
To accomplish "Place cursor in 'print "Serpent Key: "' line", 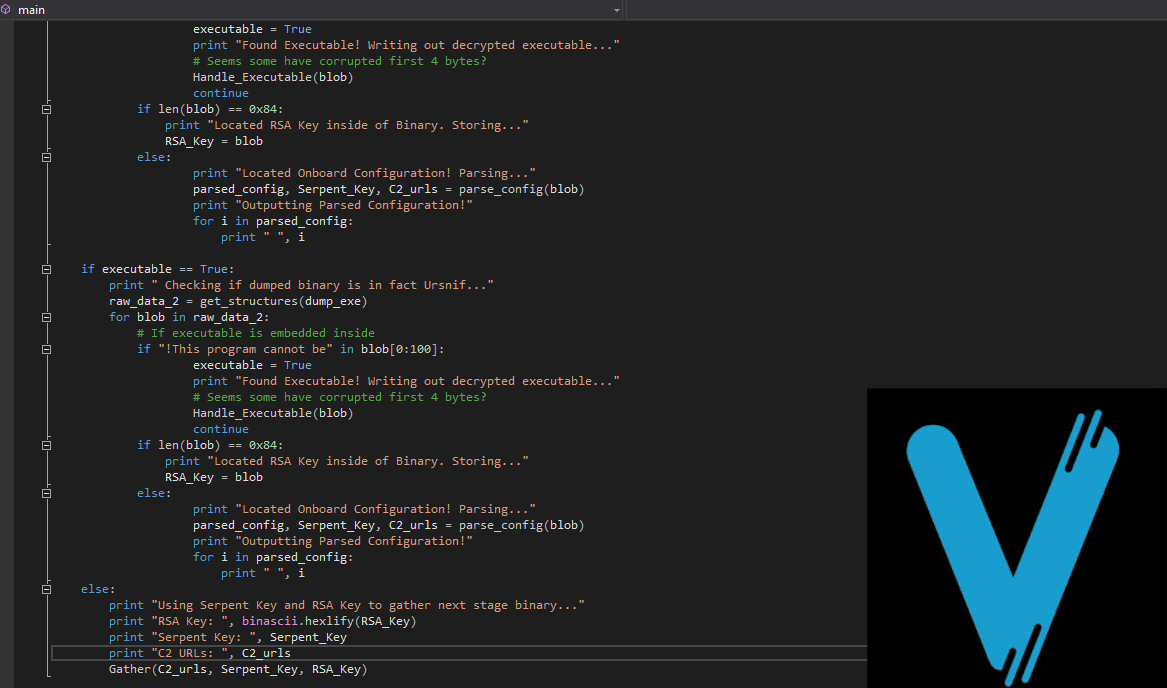I will [227, 637].
